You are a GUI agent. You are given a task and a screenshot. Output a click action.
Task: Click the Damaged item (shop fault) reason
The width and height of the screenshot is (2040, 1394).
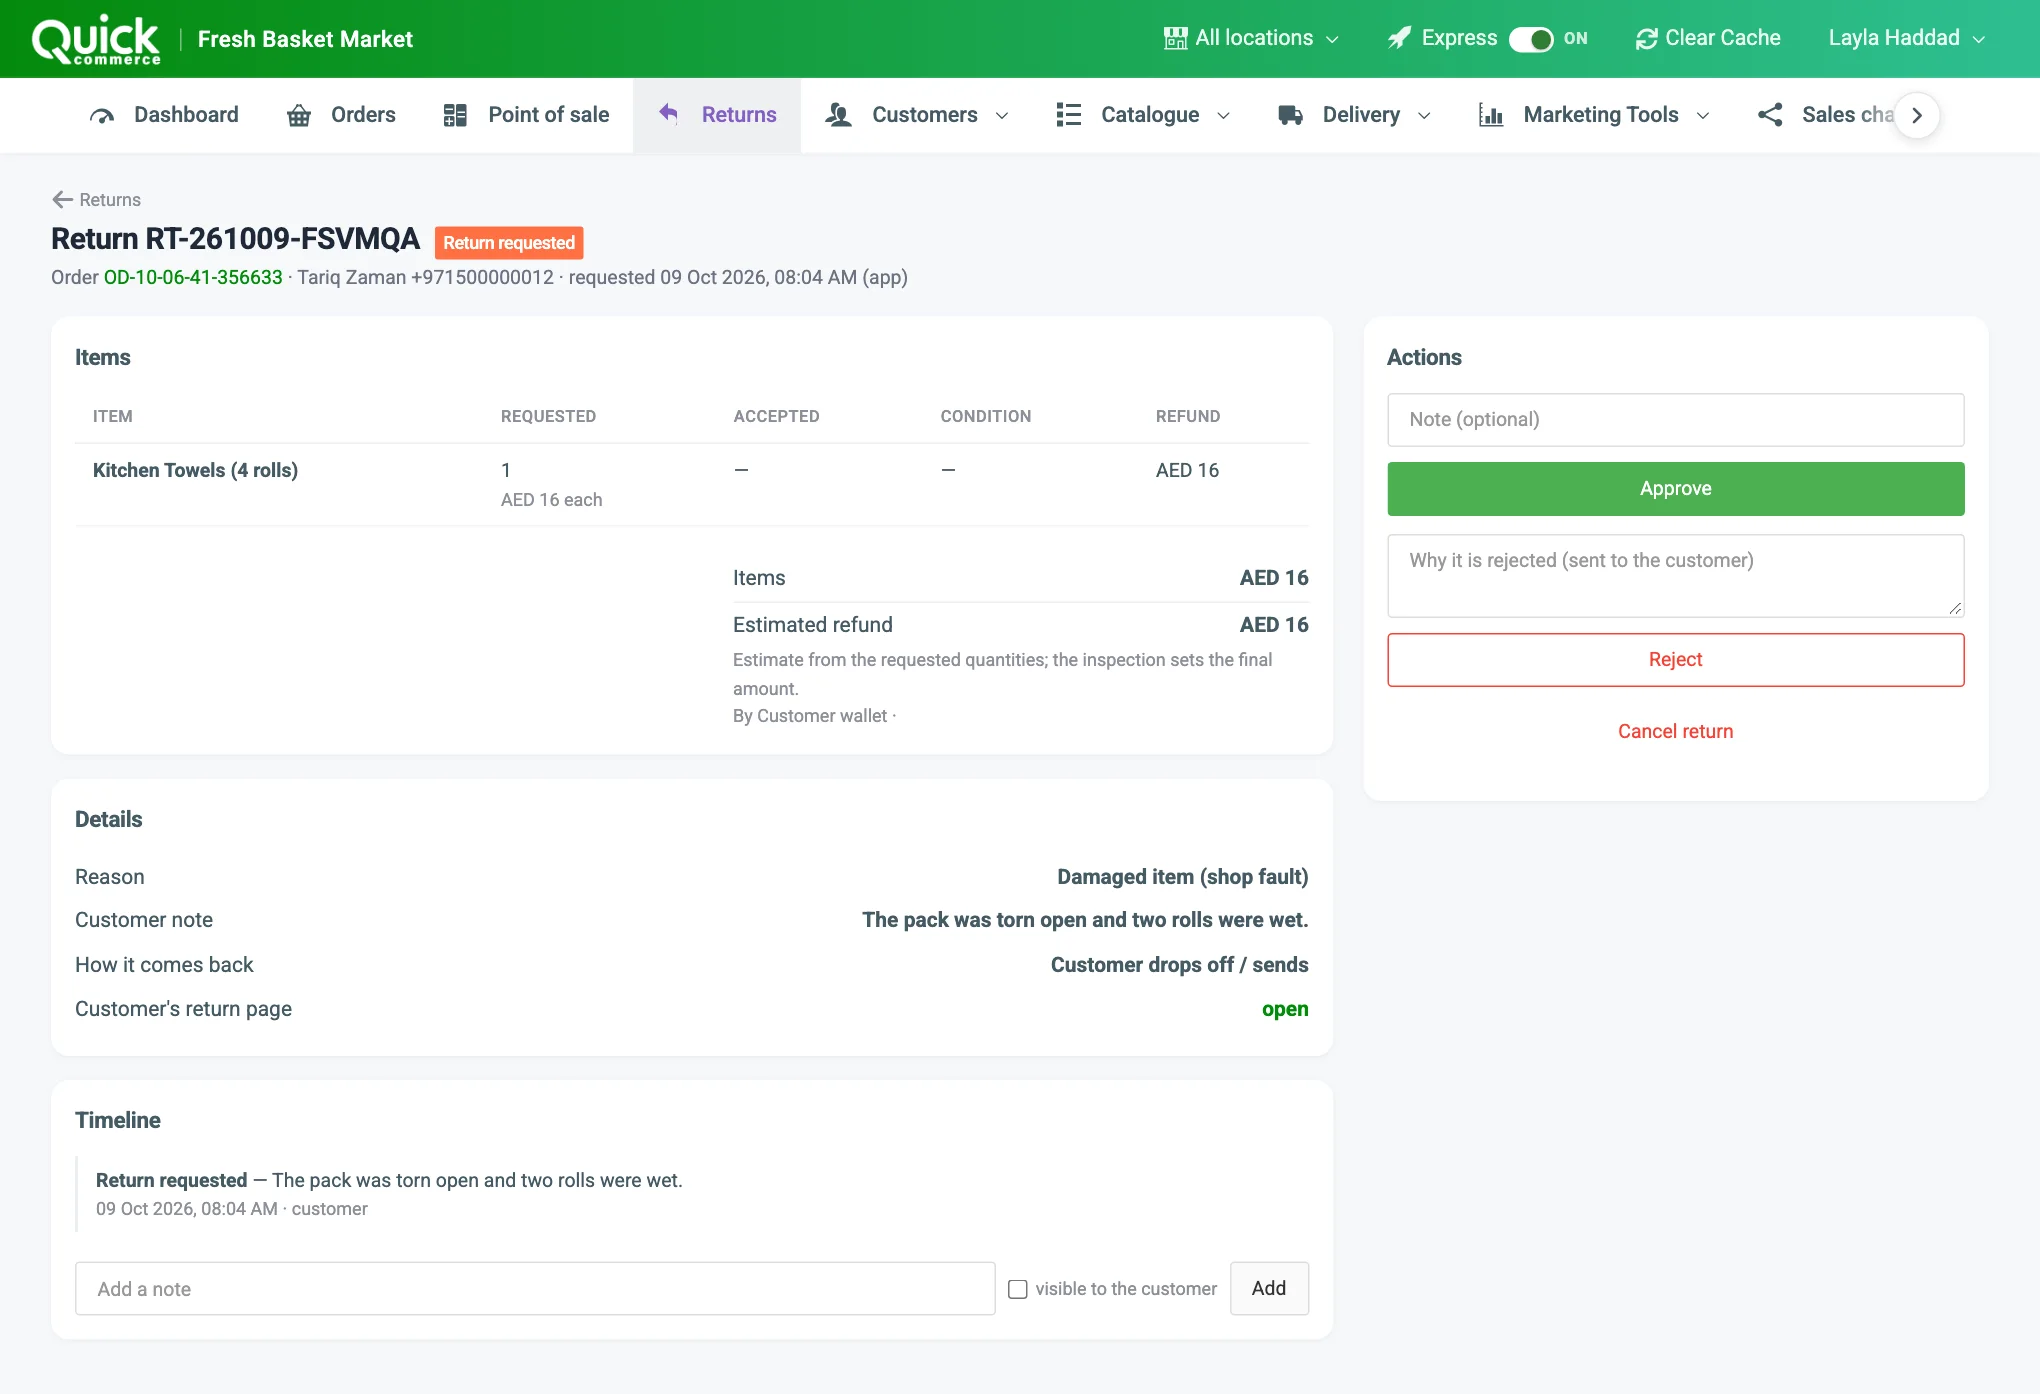(1182, 877)
